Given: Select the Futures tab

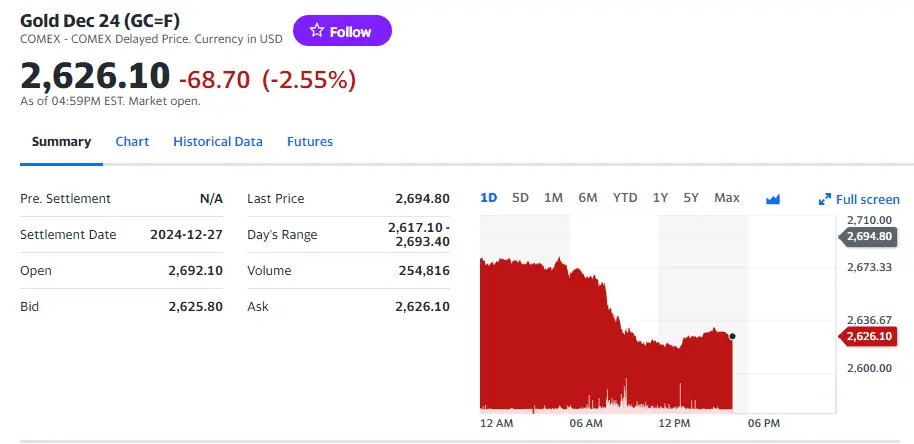Looking at the screenshot, I should (x=310, y=142).
